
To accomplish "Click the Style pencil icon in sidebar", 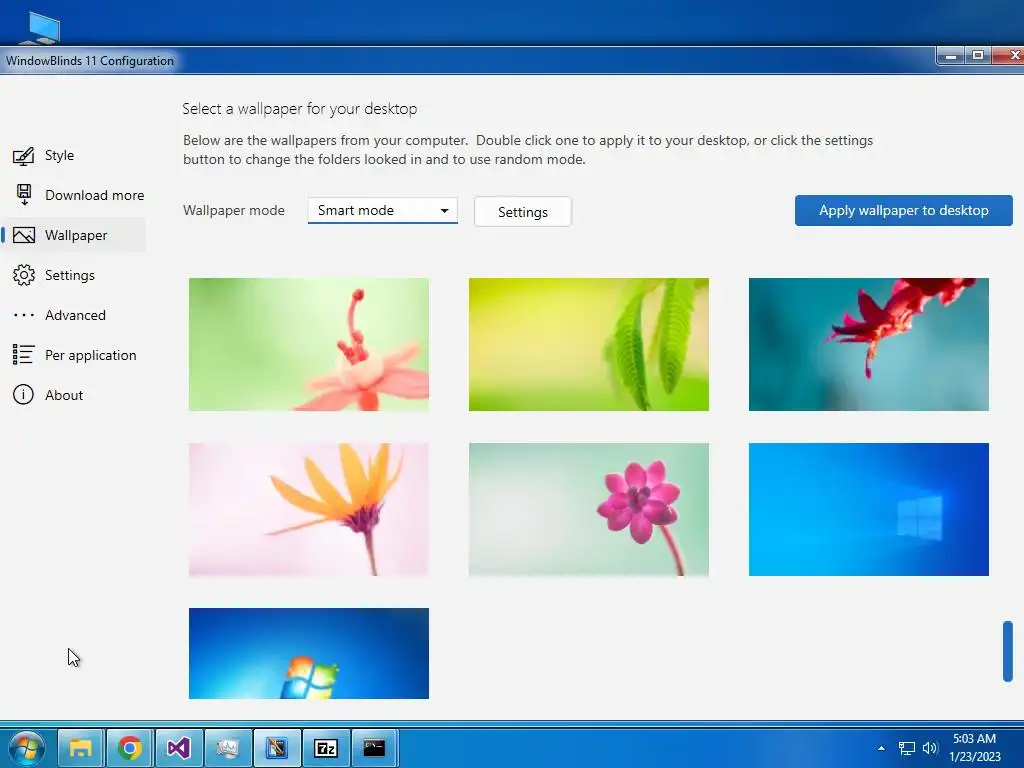I will [x=24, y=156].
